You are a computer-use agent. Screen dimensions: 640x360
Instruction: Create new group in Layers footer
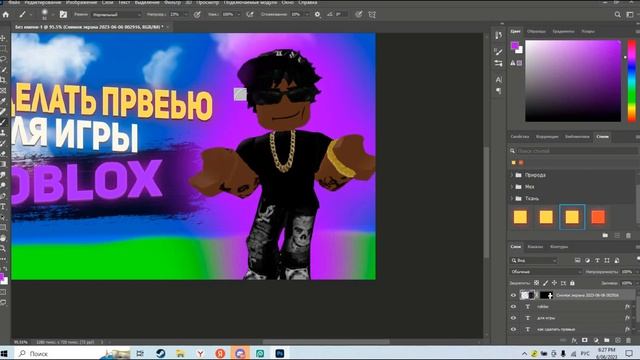point(607,340)
